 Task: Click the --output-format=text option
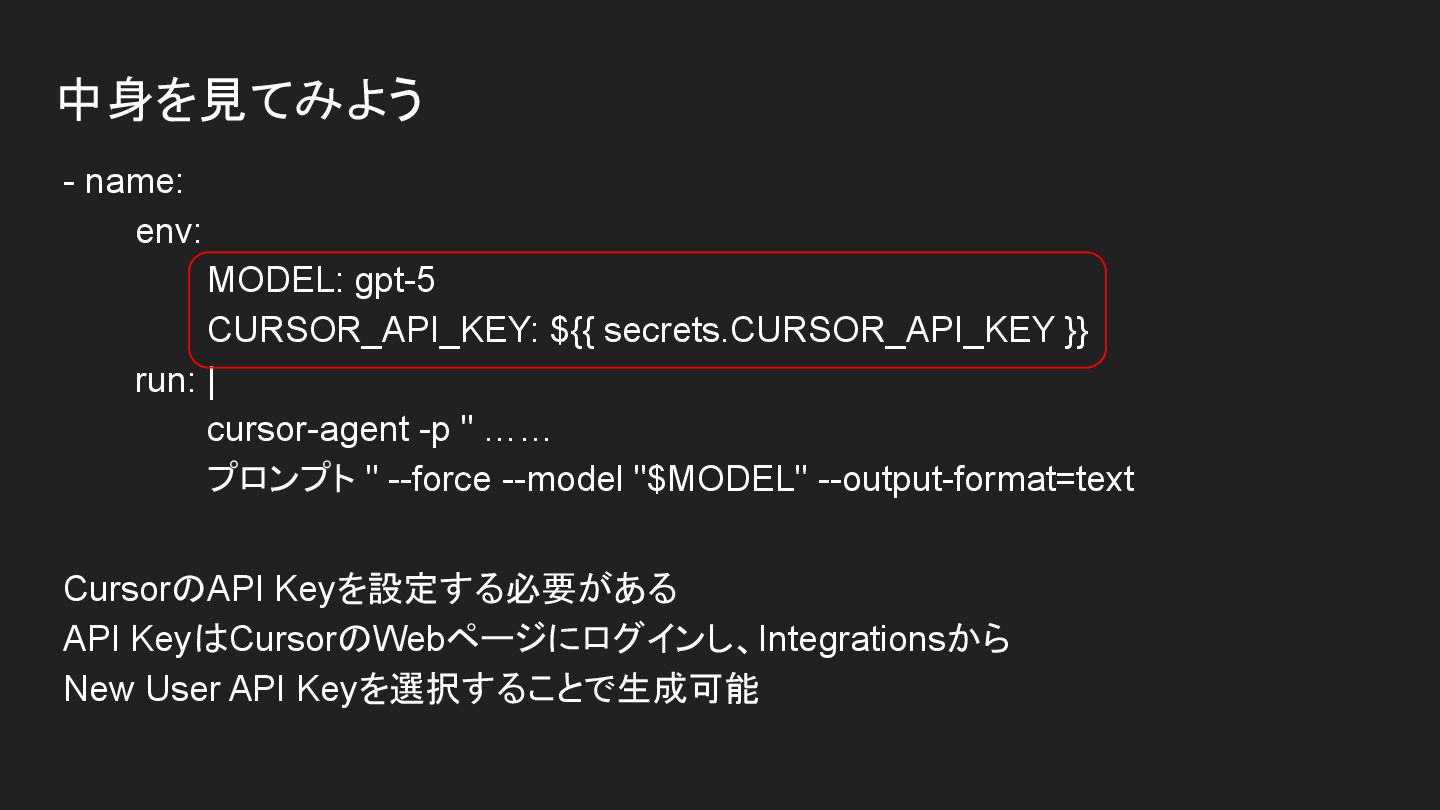pyautogui.click(x=976, y=480)
